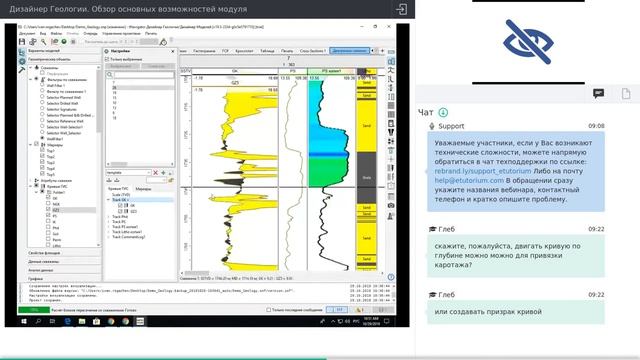The image size is (640, 360).
Task: Open the Вид menu
Action: point(43,33)
